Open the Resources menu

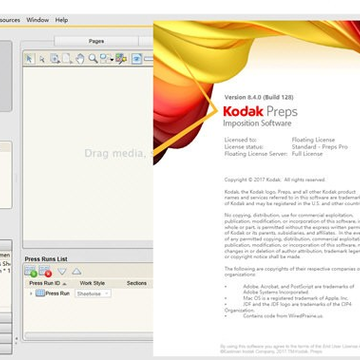(10, 20)
